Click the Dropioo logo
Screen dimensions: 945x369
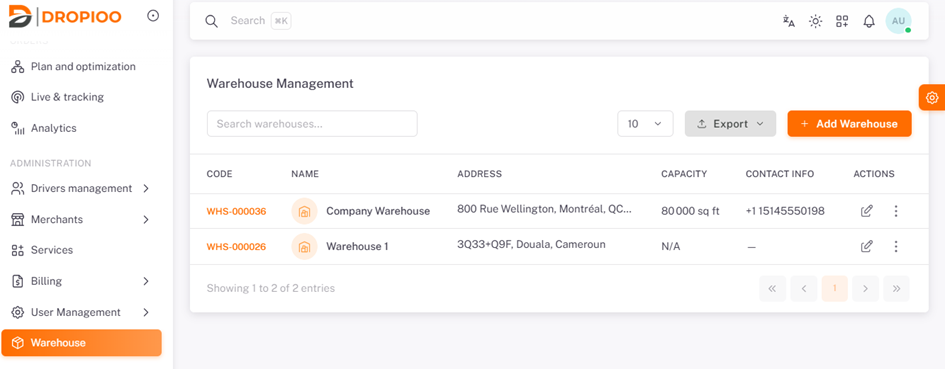pos(65,16)
